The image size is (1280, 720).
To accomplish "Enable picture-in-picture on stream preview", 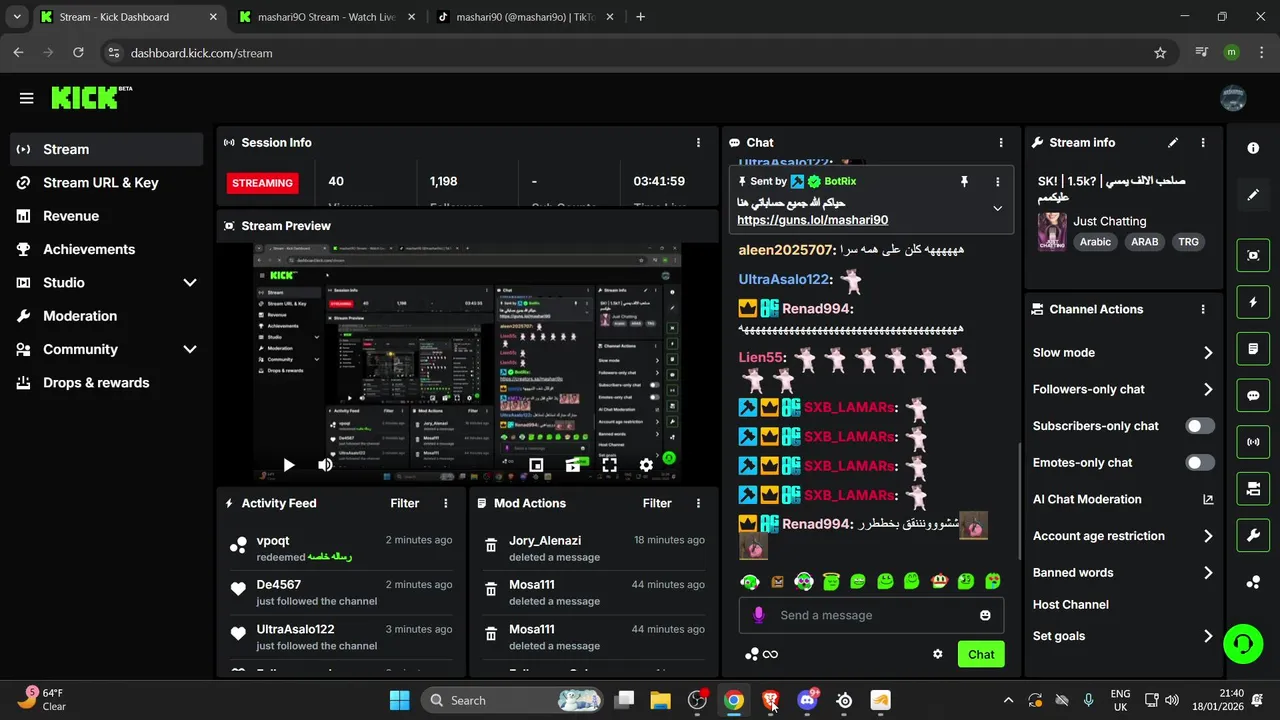I will pyautogui.click(x=536, y=465).
